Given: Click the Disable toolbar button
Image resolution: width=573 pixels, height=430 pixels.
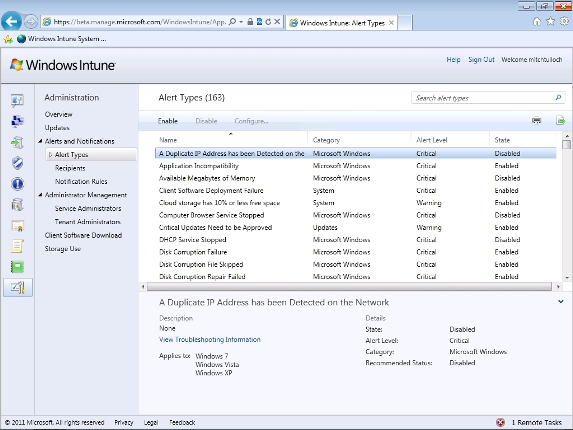Looking at the screenshot, I should [x=206, y=121].
